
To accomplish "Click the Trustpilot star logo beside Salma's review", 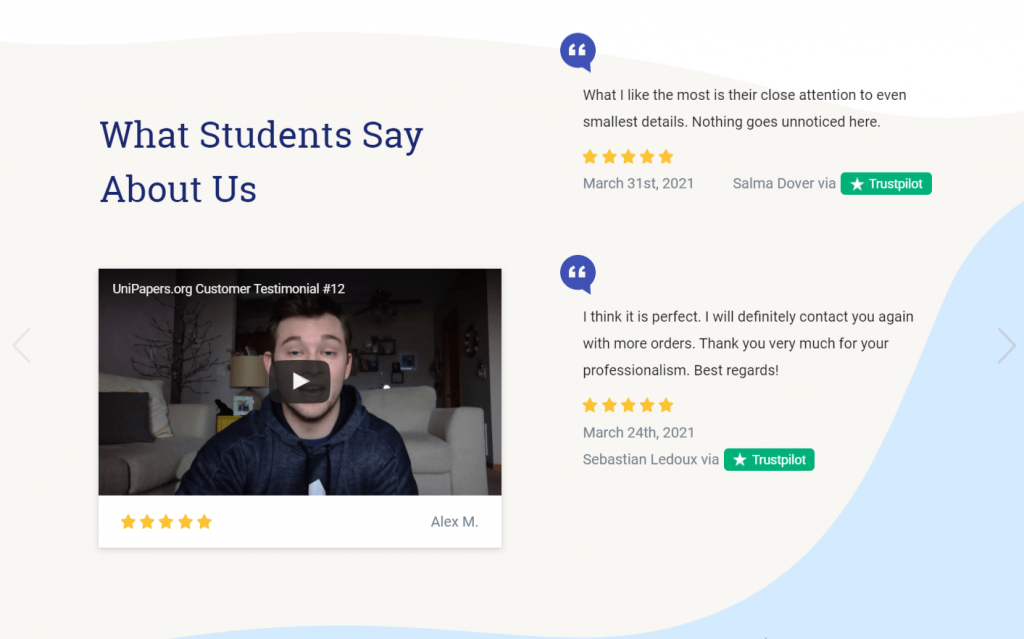I will pyautogui.click(x=858, y=184).
